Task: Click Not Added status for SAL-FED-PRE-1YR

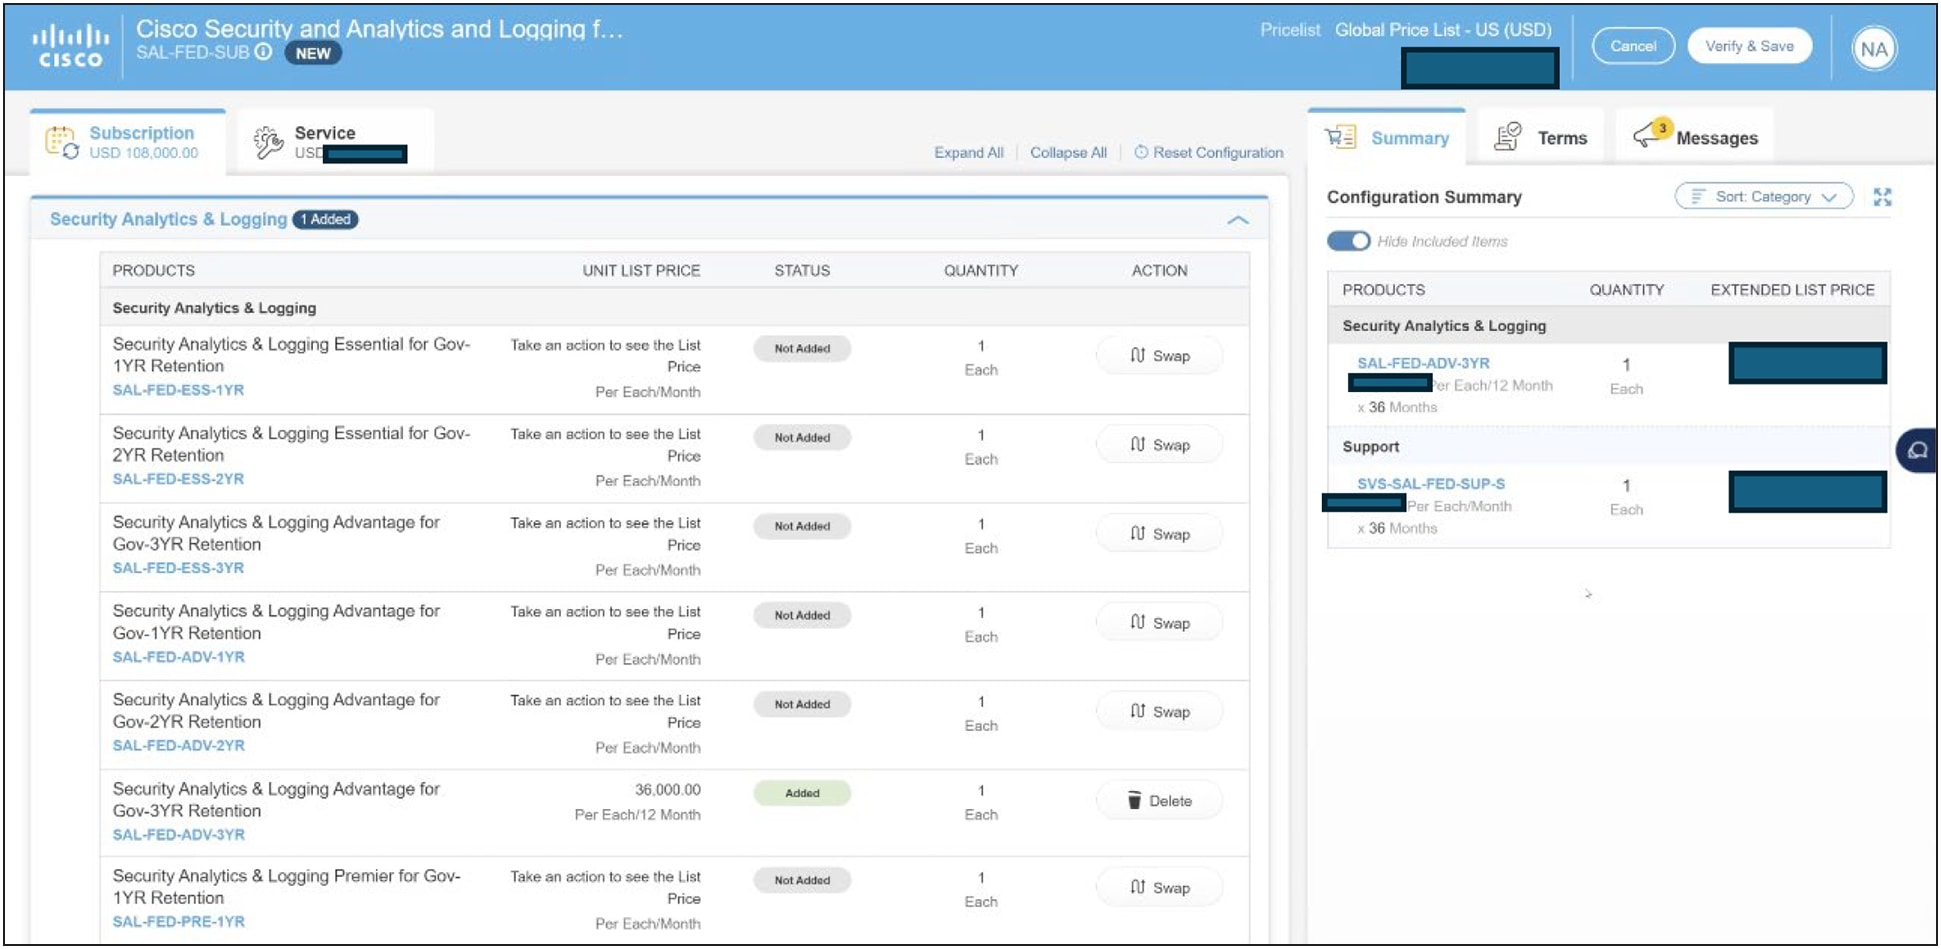Action: point(802,880)
